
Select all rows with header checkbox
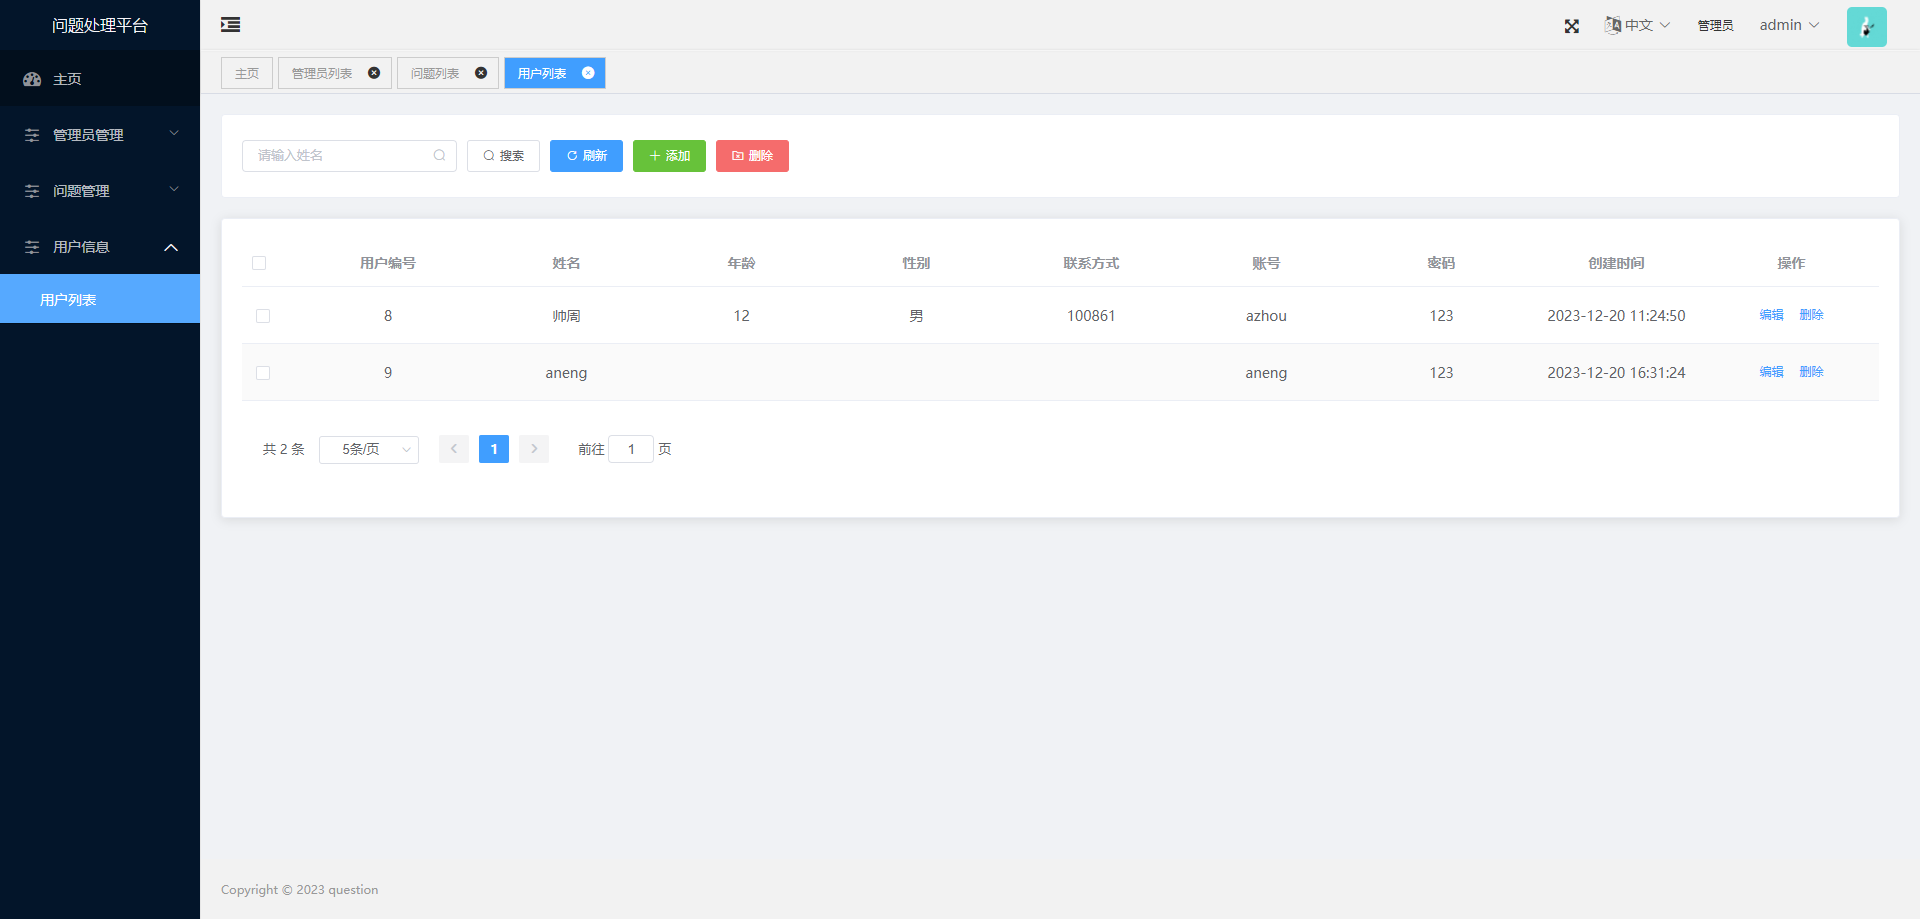click(x=259, y=263)
